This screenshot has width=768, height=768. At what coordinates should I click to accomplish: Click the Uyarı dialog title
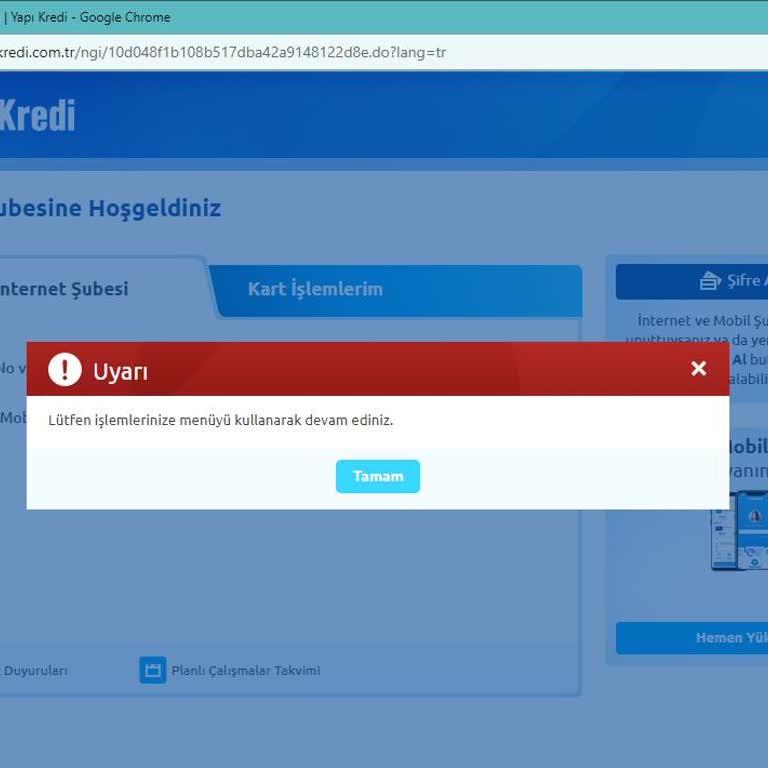pos(120,372)
